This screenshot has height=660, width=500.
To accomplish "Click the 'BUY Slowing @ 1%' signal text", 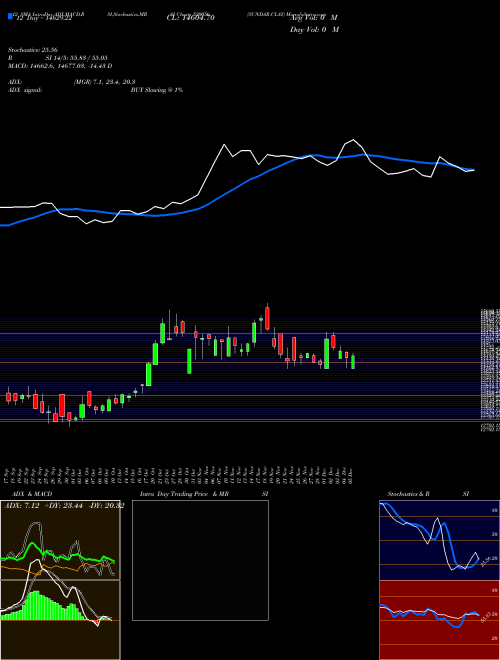I will (157, 90).
